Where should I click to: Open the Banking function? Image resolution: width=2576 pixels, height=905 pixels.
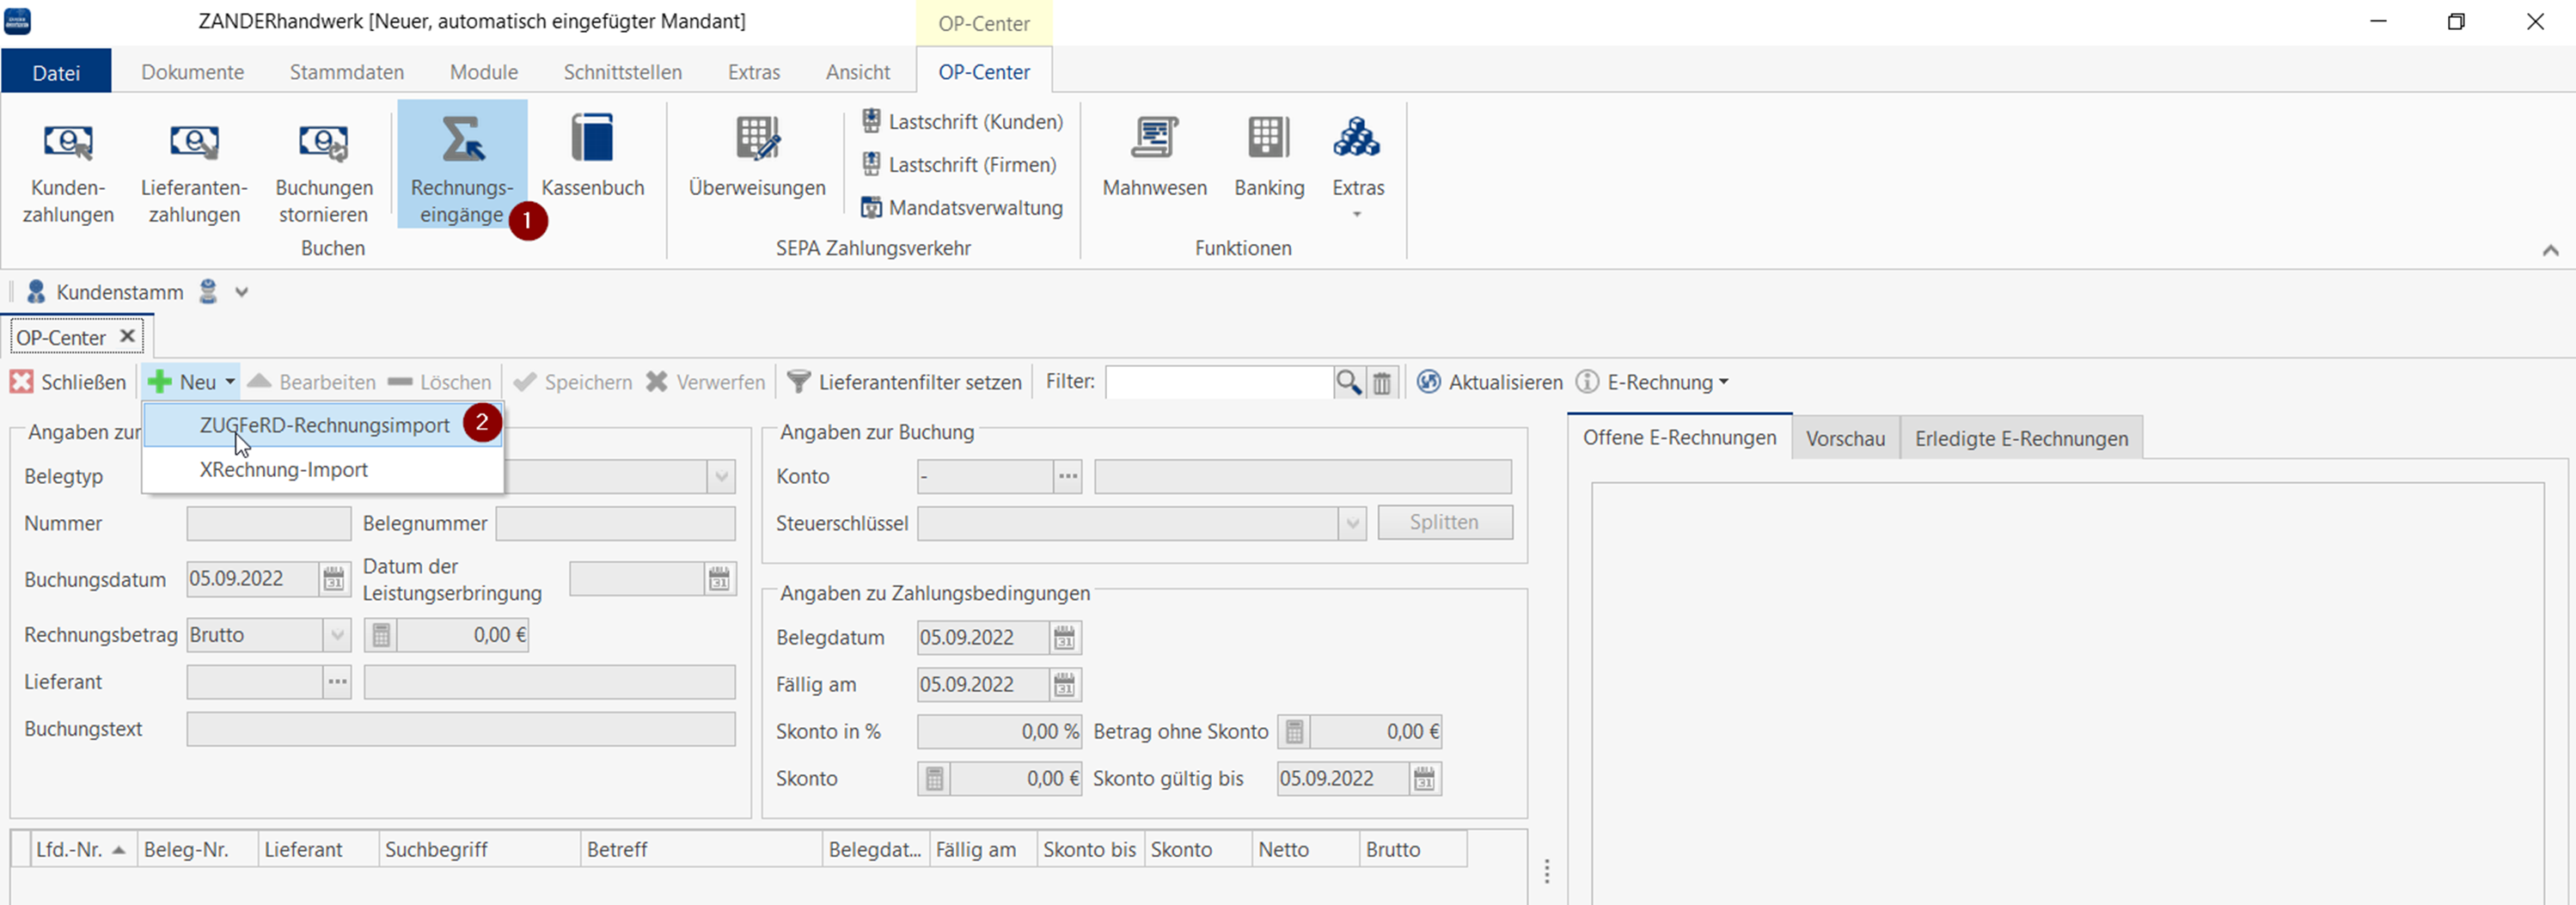(x=1269, y=160)
